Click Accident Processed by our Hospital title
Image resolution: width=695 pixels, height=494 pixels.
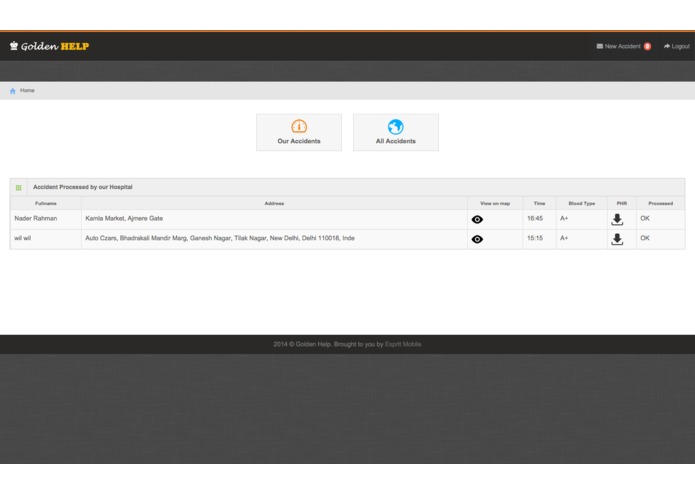tap(83, 187)
